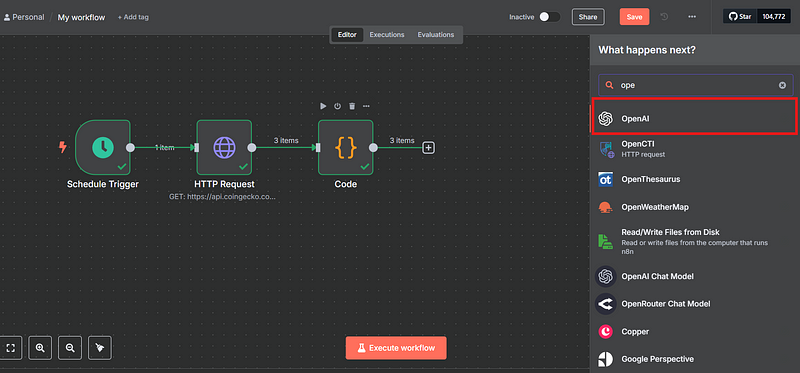This screenshot has width=800, height=373.
Task: Click Execute workflow button
Action: coord(396,348)
